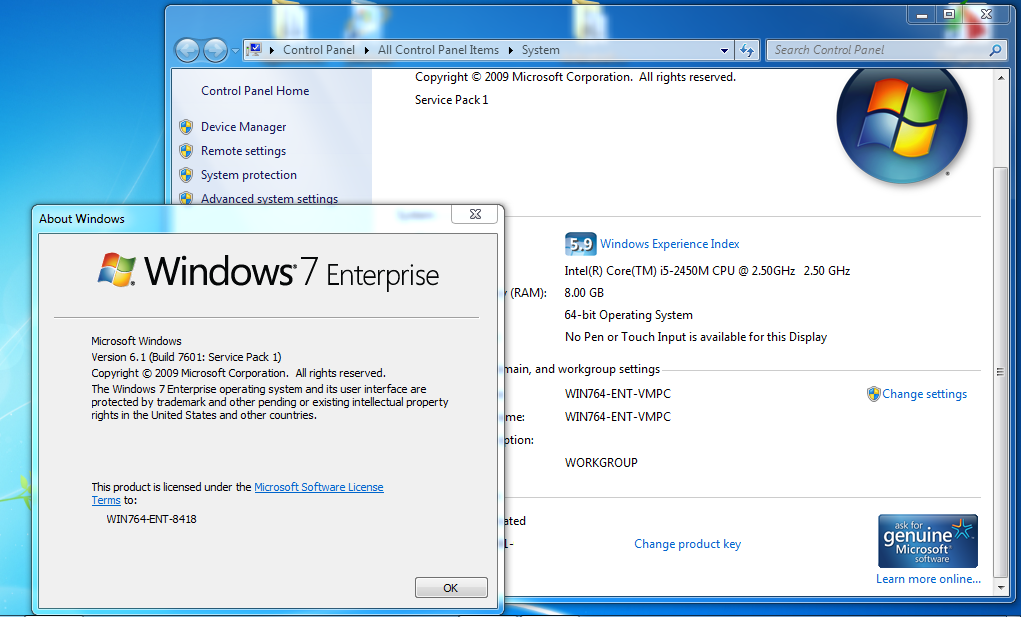Open Advanced system settings link
The image size is (1021, 617).
click(270, 199)
